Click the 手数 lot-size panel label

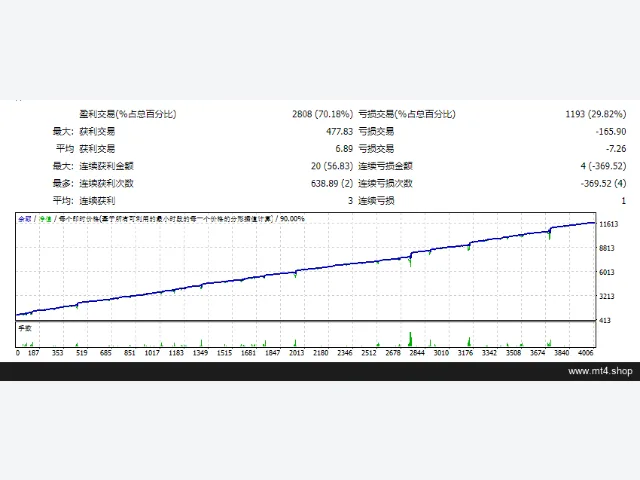[x=25, y=328]
